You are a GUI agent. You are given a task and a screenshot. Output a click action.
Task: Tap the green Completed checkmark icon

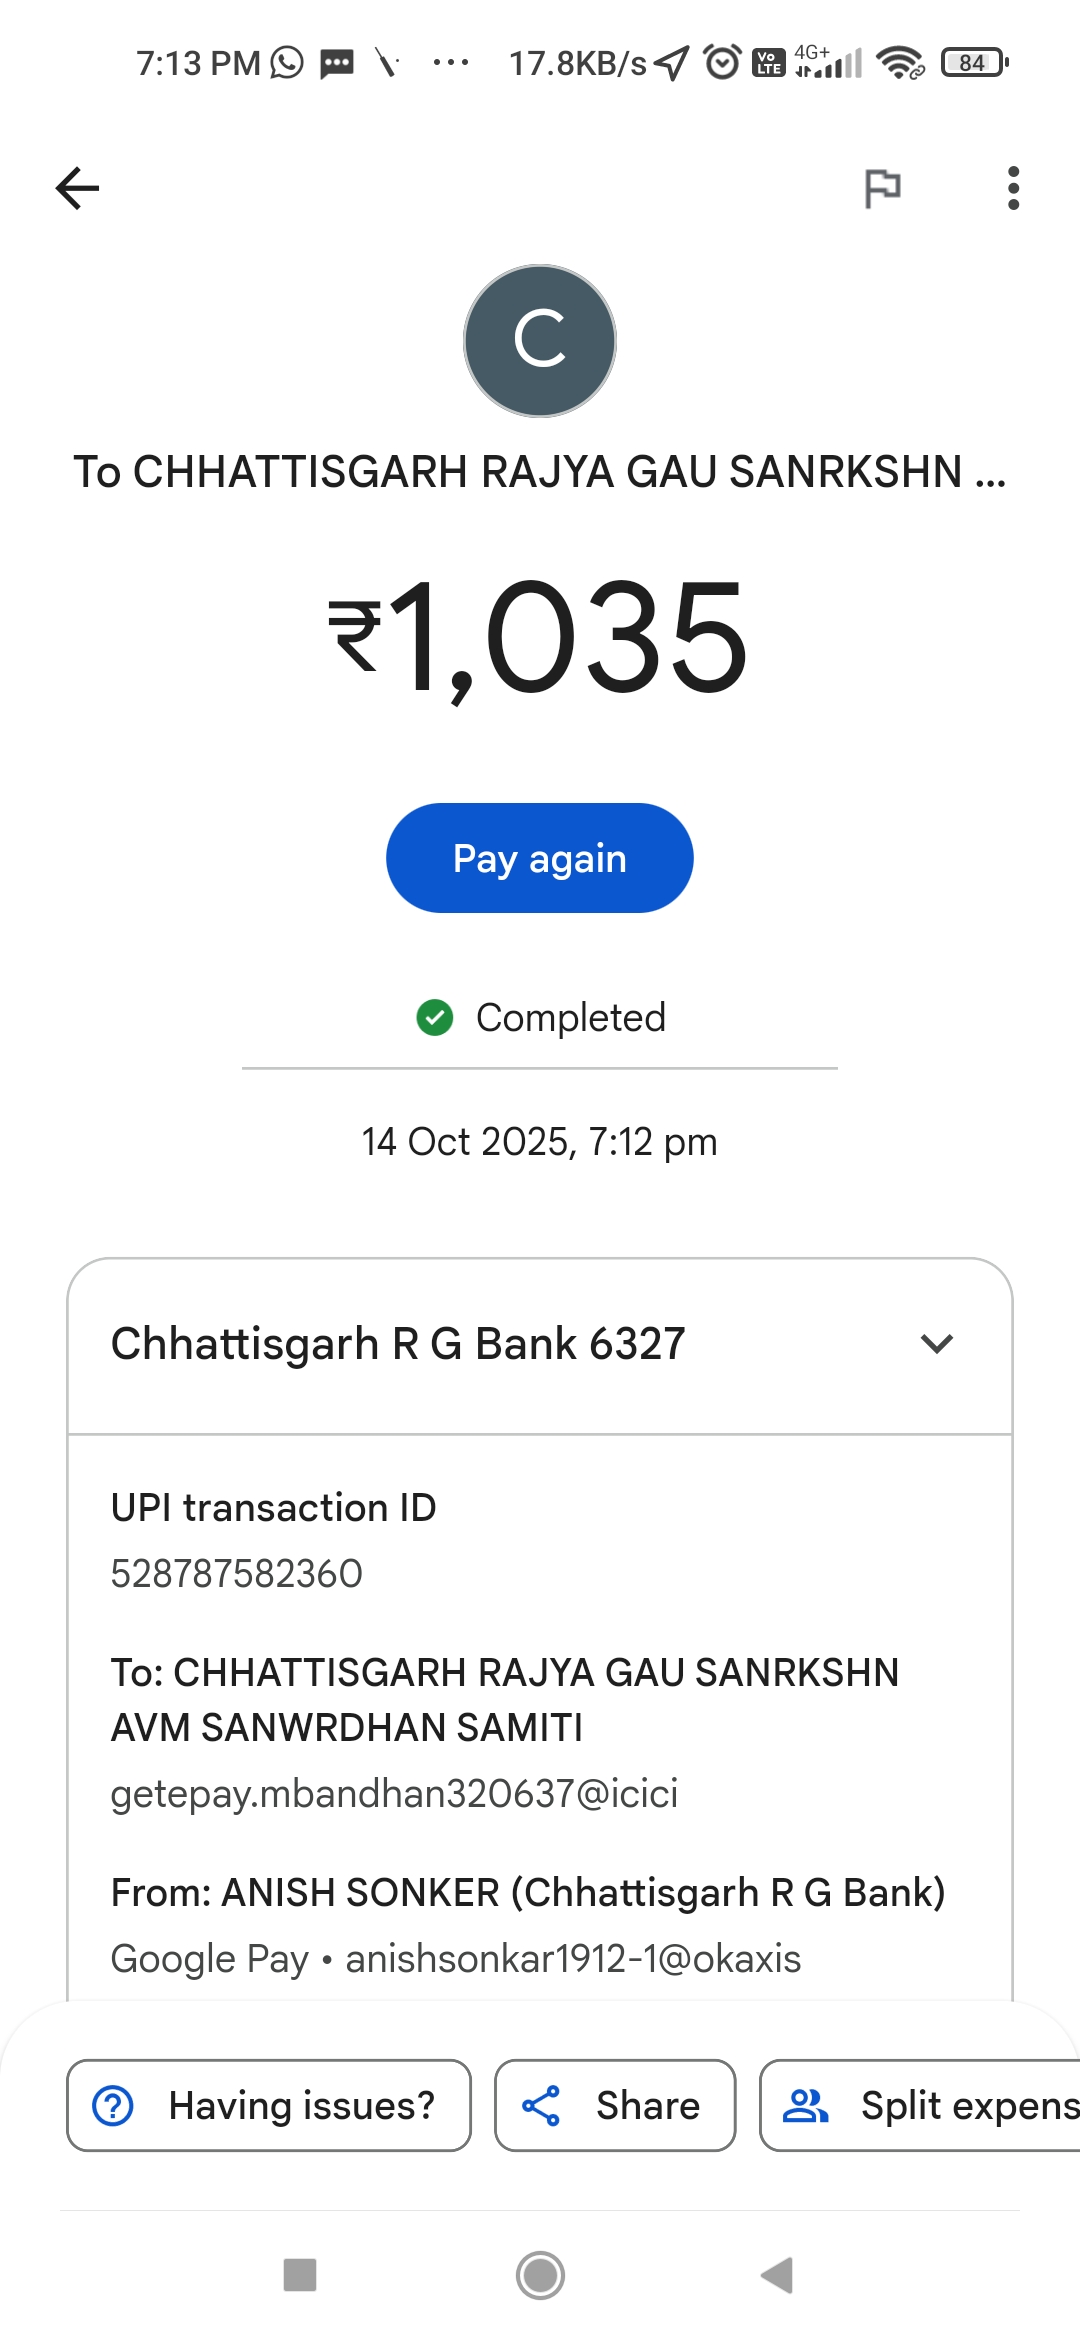(435, 1018)
